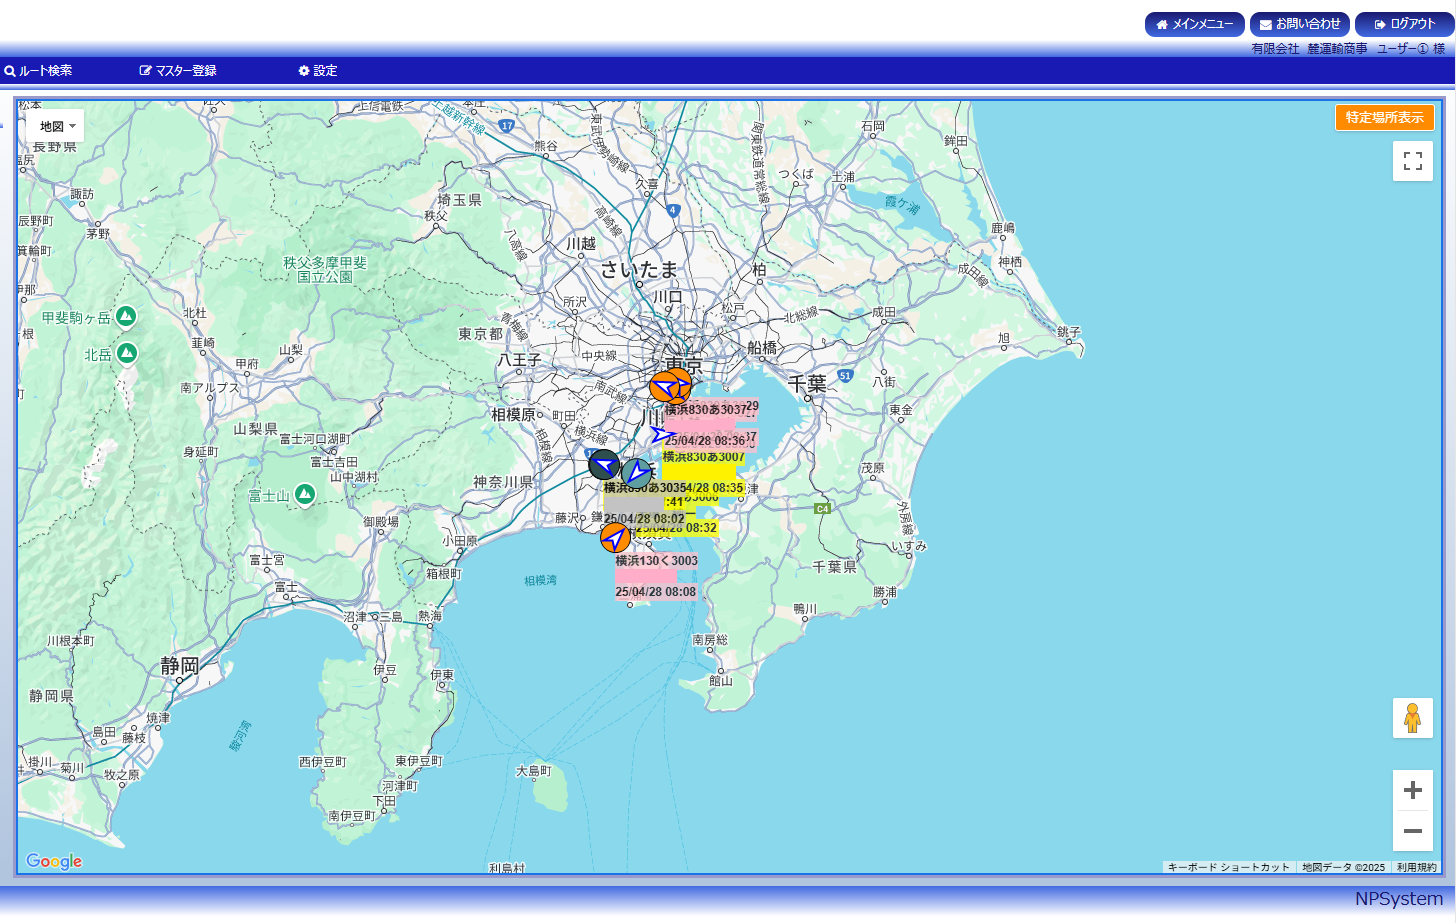Open 利用規約 link on map

(1416, 867)
